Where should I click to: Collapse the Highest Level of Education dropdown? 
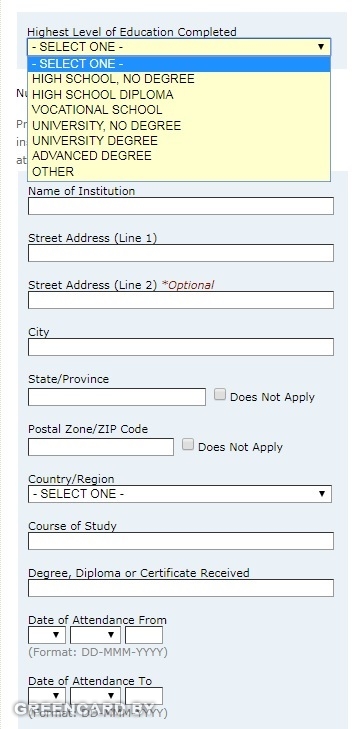[x=179, y=47]
